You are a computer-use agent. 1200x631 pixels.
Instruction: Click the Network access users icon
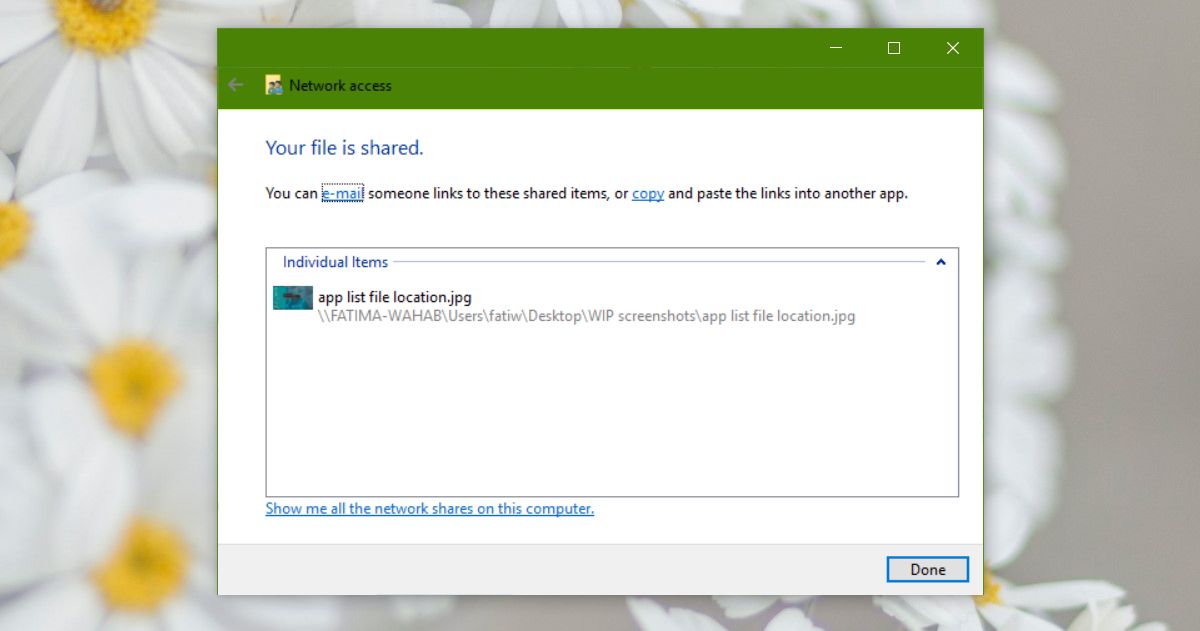pos(273,85)
